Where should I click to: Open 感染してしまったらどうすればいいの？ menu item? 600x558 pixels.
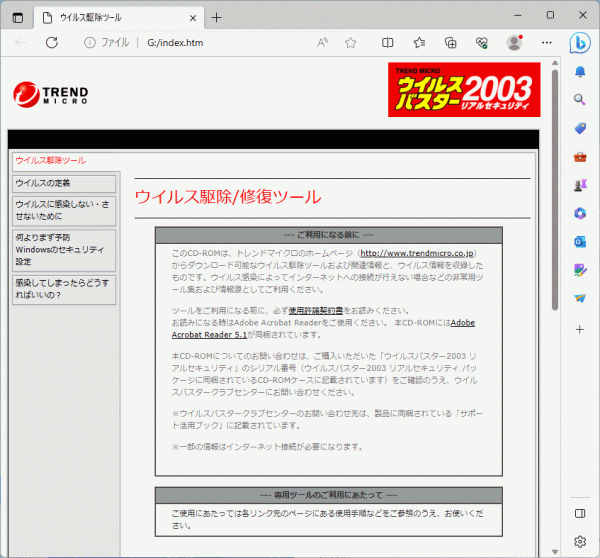pyautogui.click(x=64, y=289)
